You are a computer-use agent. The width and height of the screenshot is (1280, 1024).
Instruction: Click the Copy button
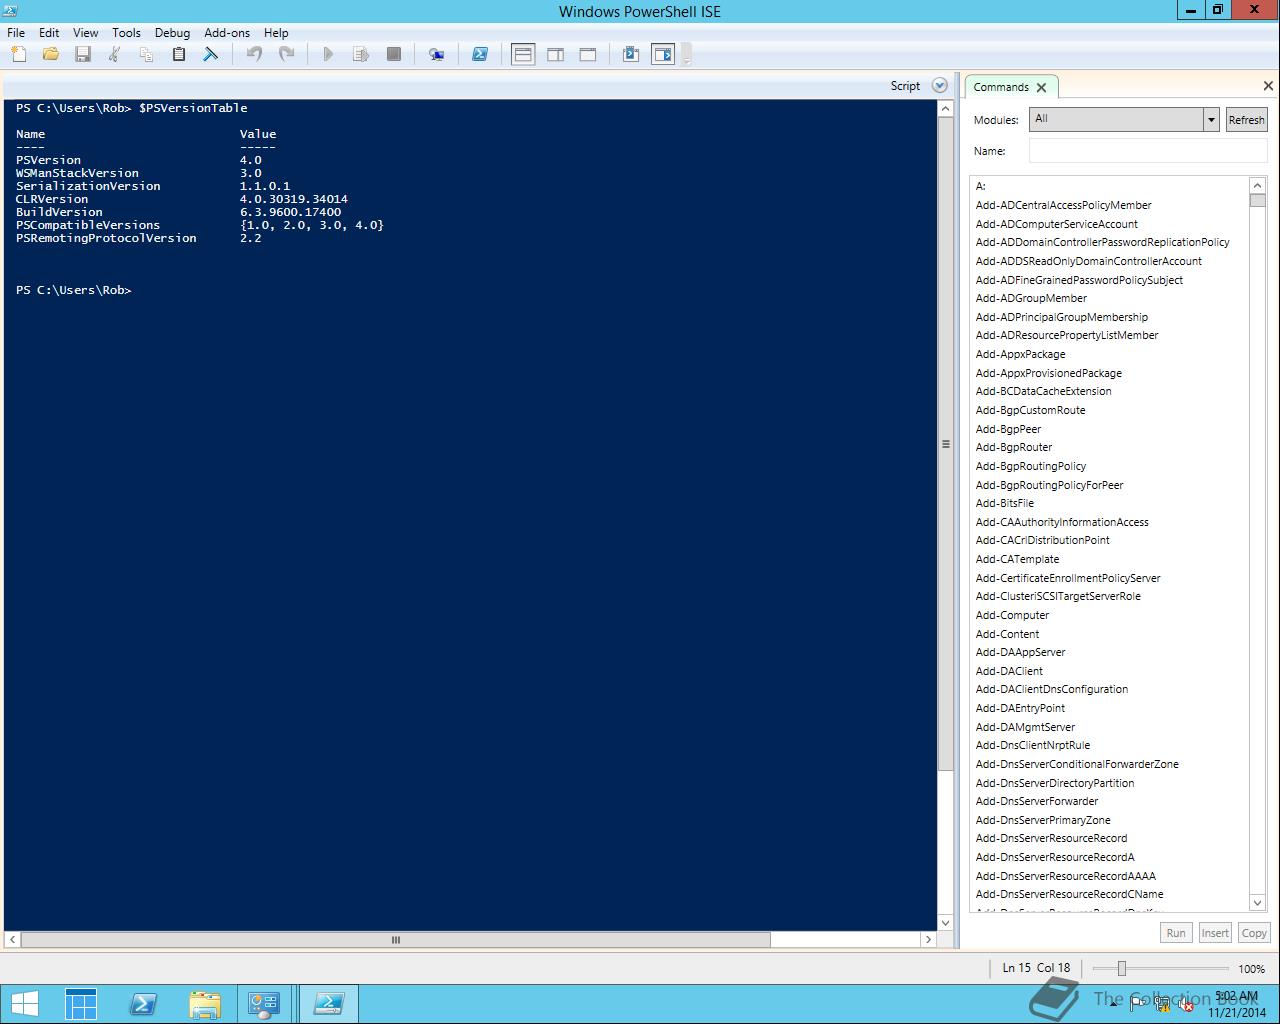coord(1254,933)
